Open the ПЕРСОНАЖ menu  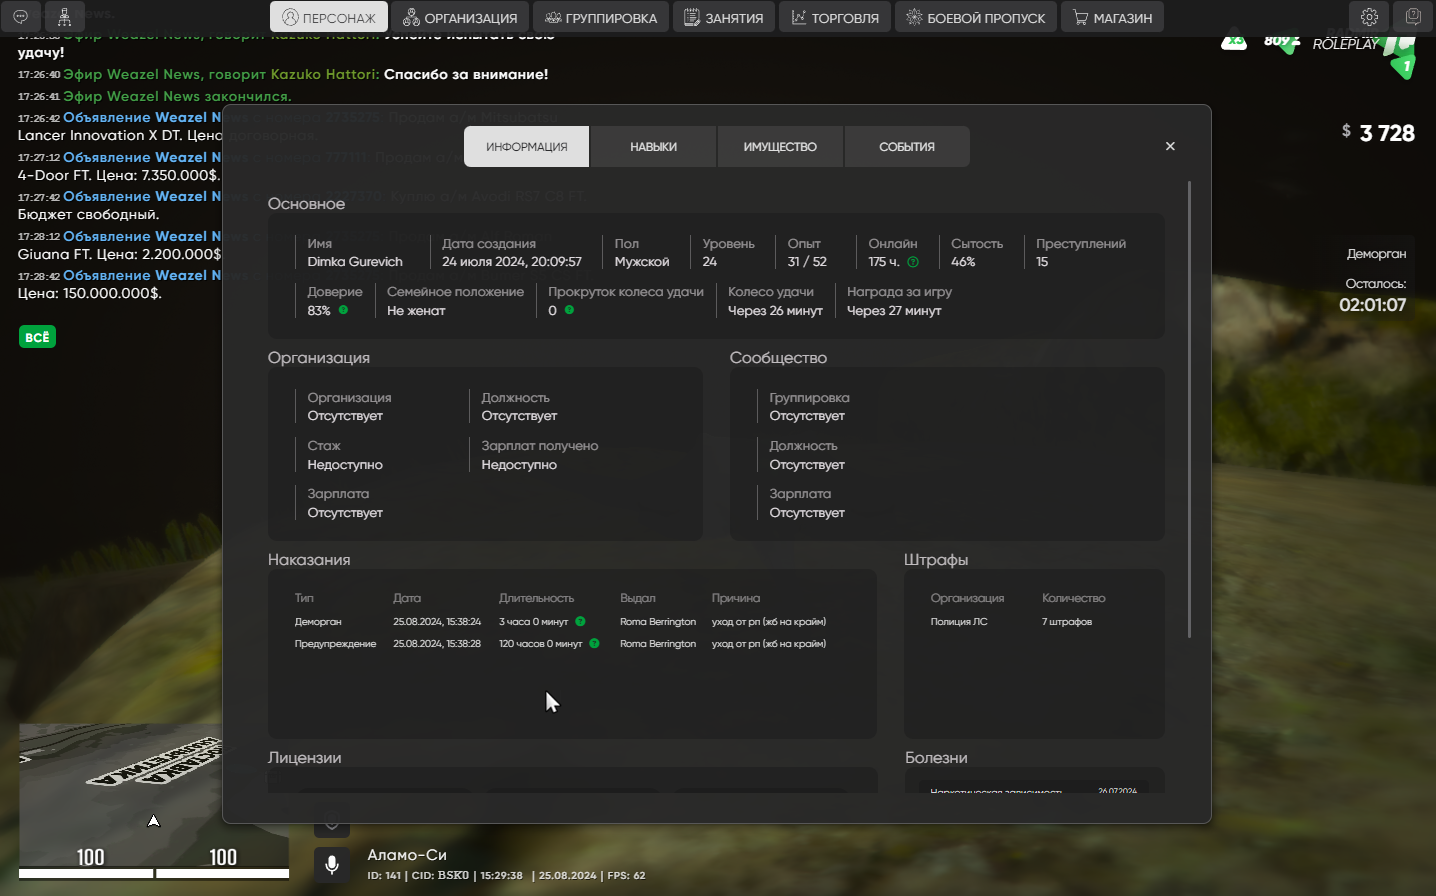pos(328,17)
